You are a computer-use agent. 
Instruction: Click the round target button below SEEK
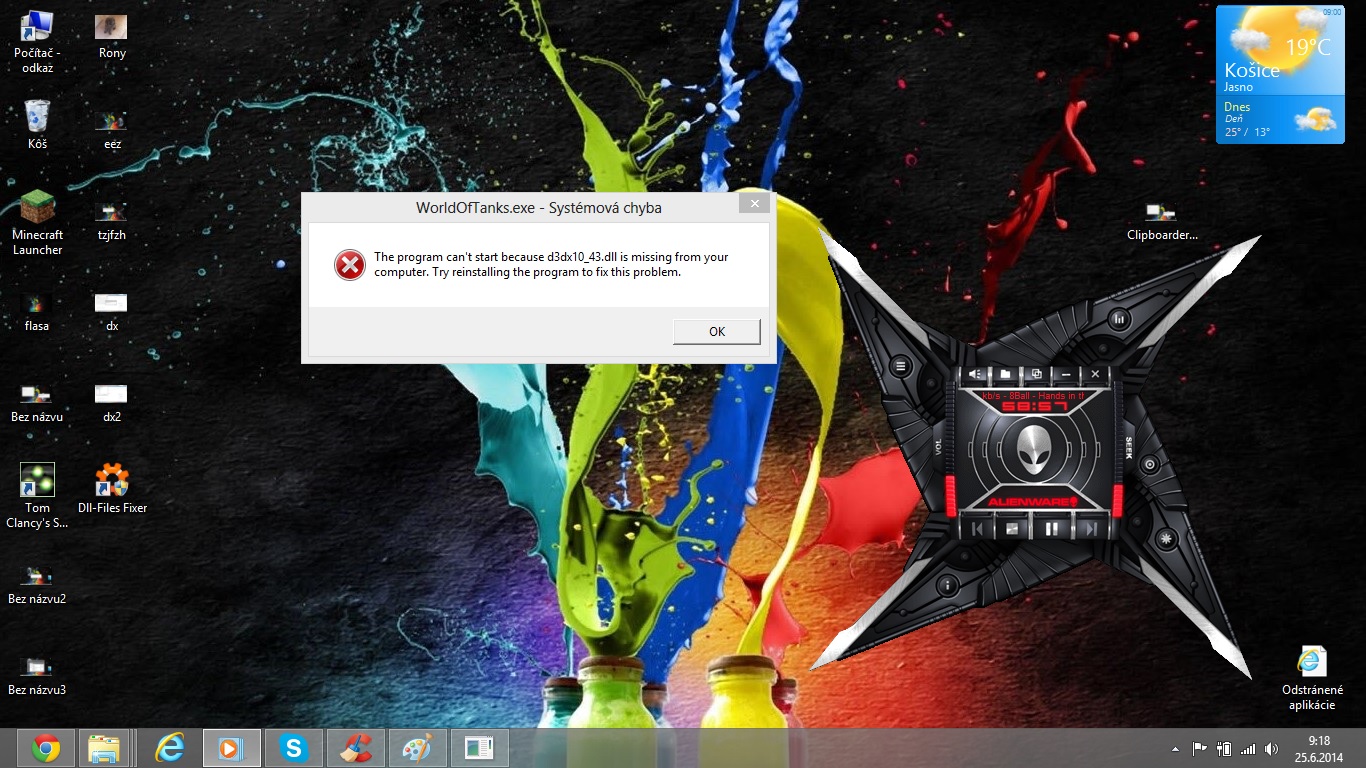click(1150, 465)
